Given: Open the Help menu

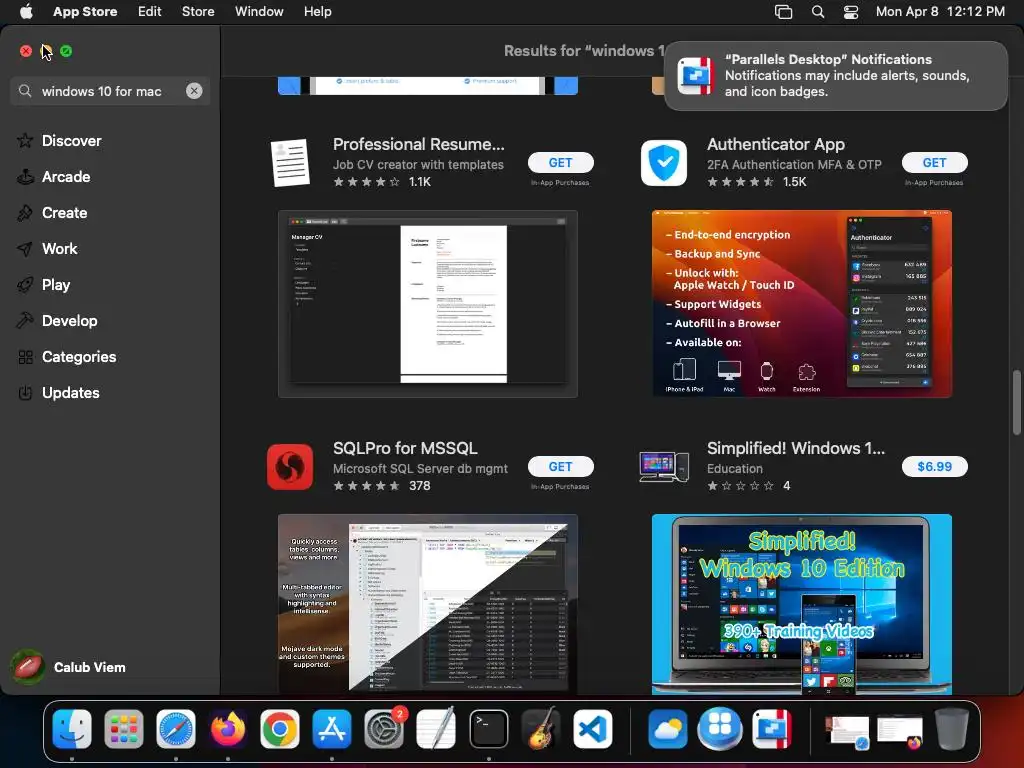Looking at the screenshot, I should (317, 11).
